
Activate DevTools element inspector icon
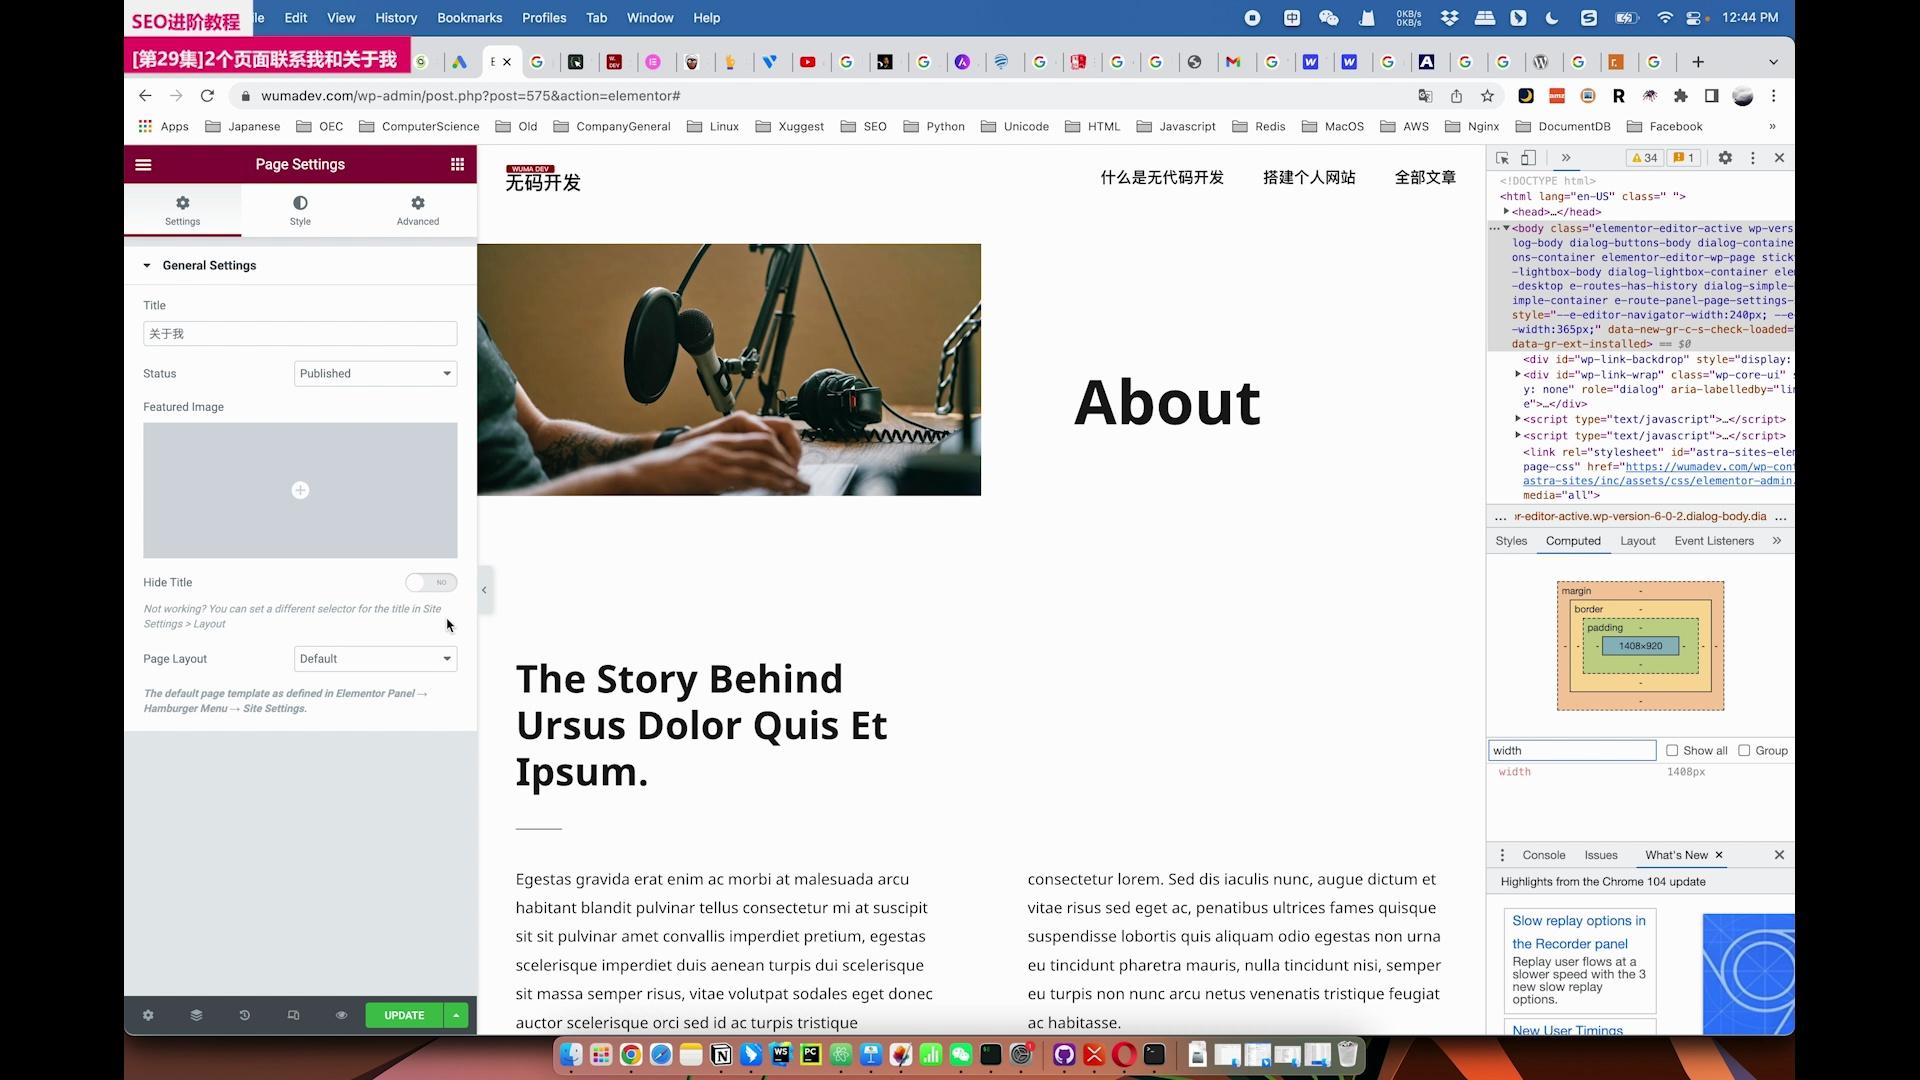pyautogui.click(x=1502, y=158)
